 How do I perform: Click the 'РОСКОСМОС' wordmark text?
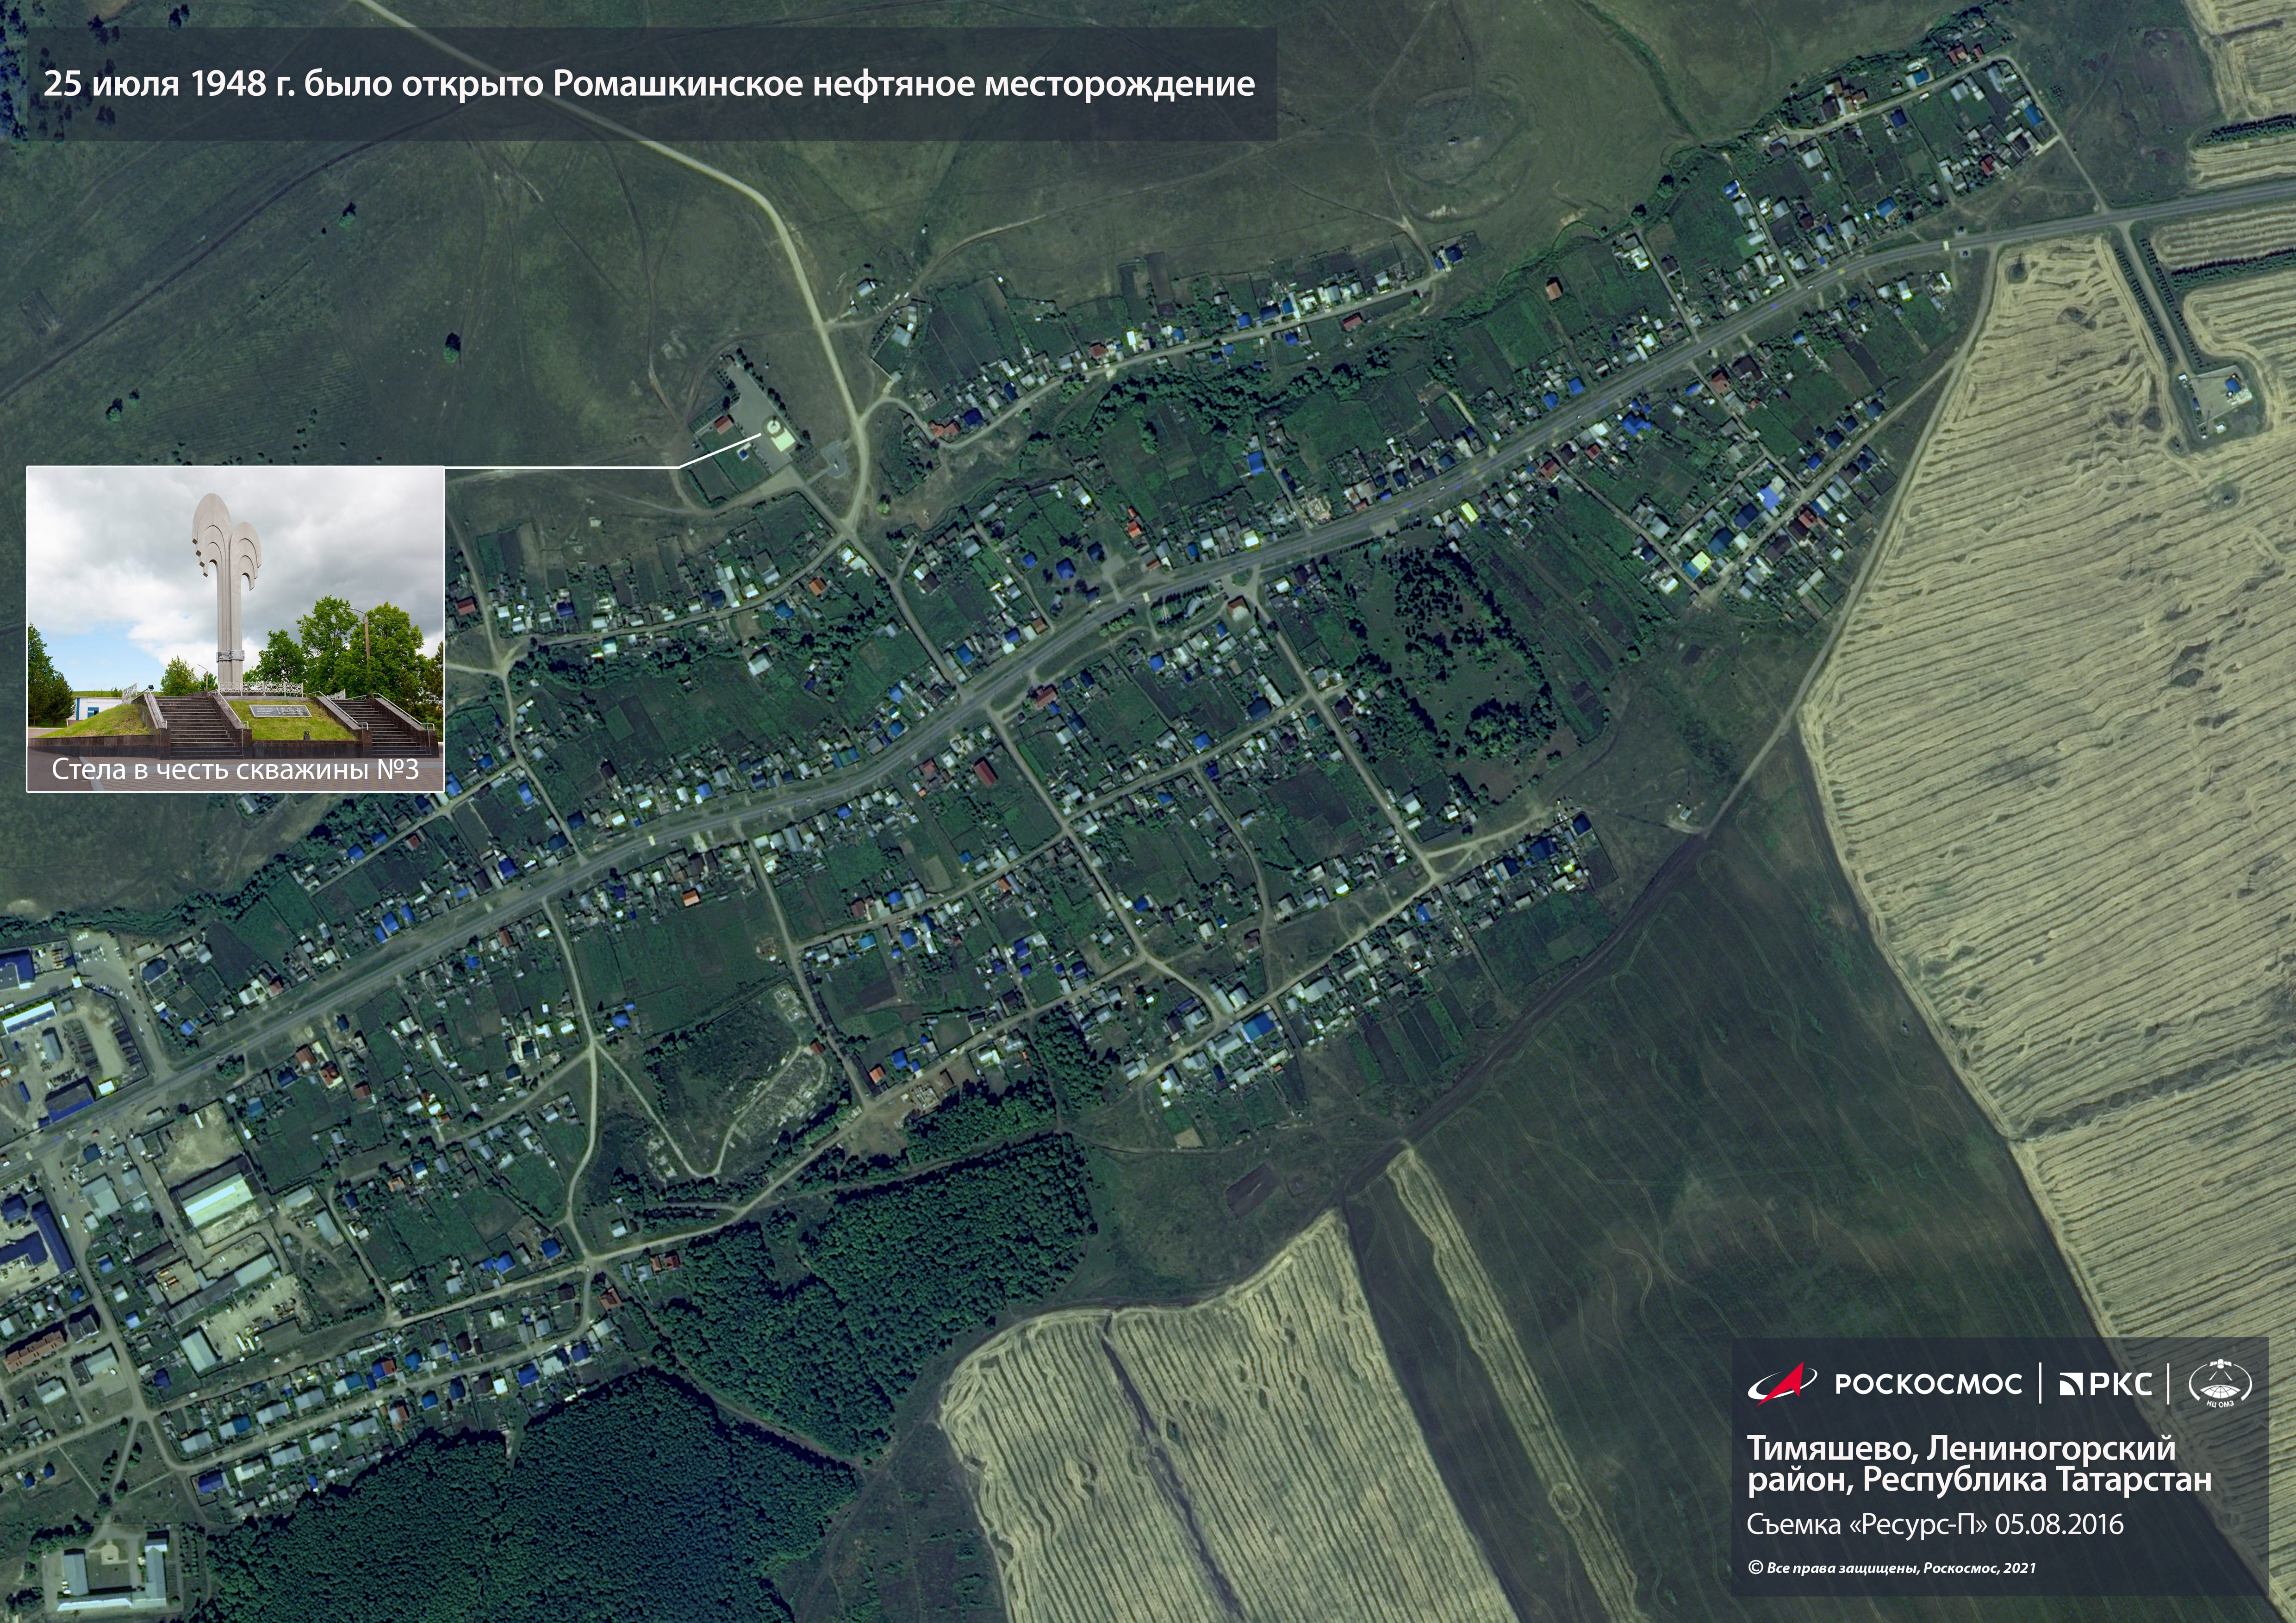click(1928, 1385)
